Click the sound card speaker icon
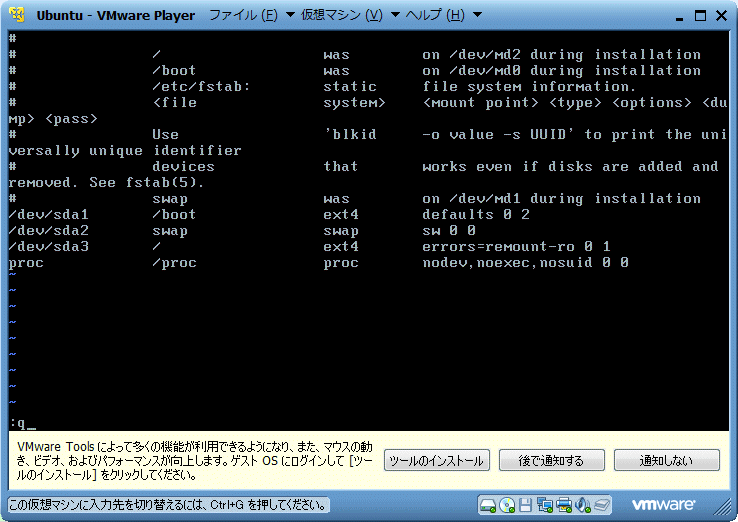The height and width of the screenshot is (522, 738). (x=582, y=504)
